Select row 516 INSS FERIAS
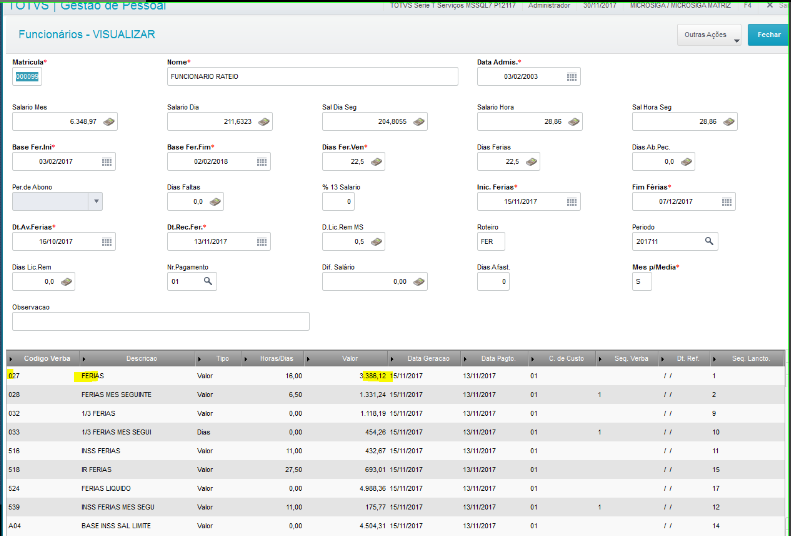 point(396,451)
